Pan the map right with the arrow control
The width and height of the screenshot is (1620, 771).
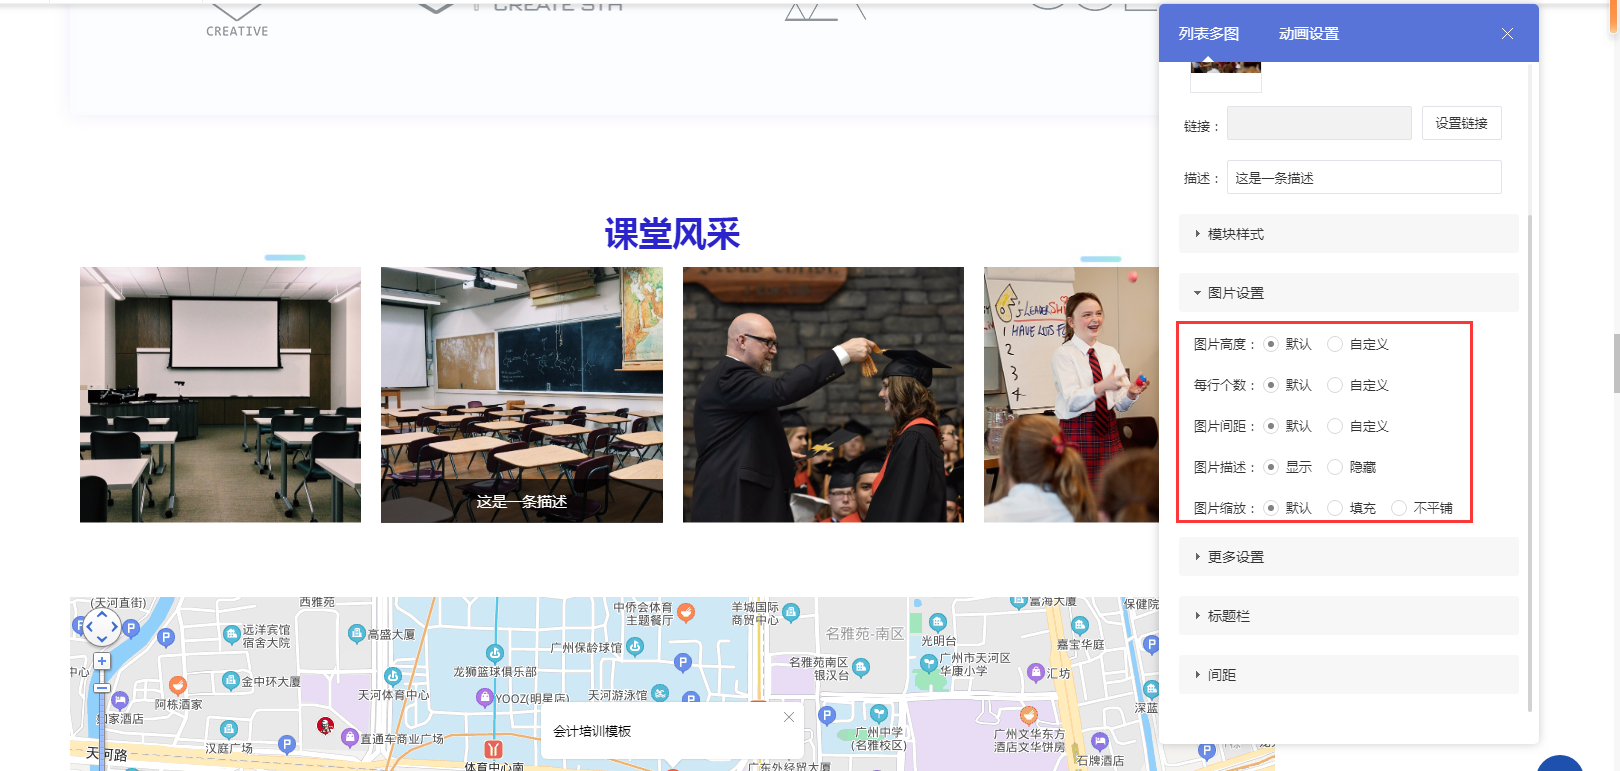[115, 628]
